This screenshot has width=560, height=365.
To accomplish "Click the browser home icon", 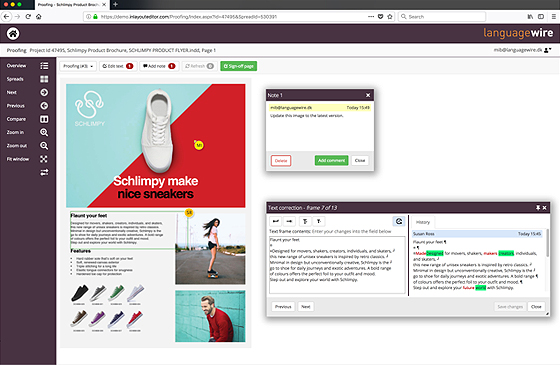I will (x=39, y=16).
